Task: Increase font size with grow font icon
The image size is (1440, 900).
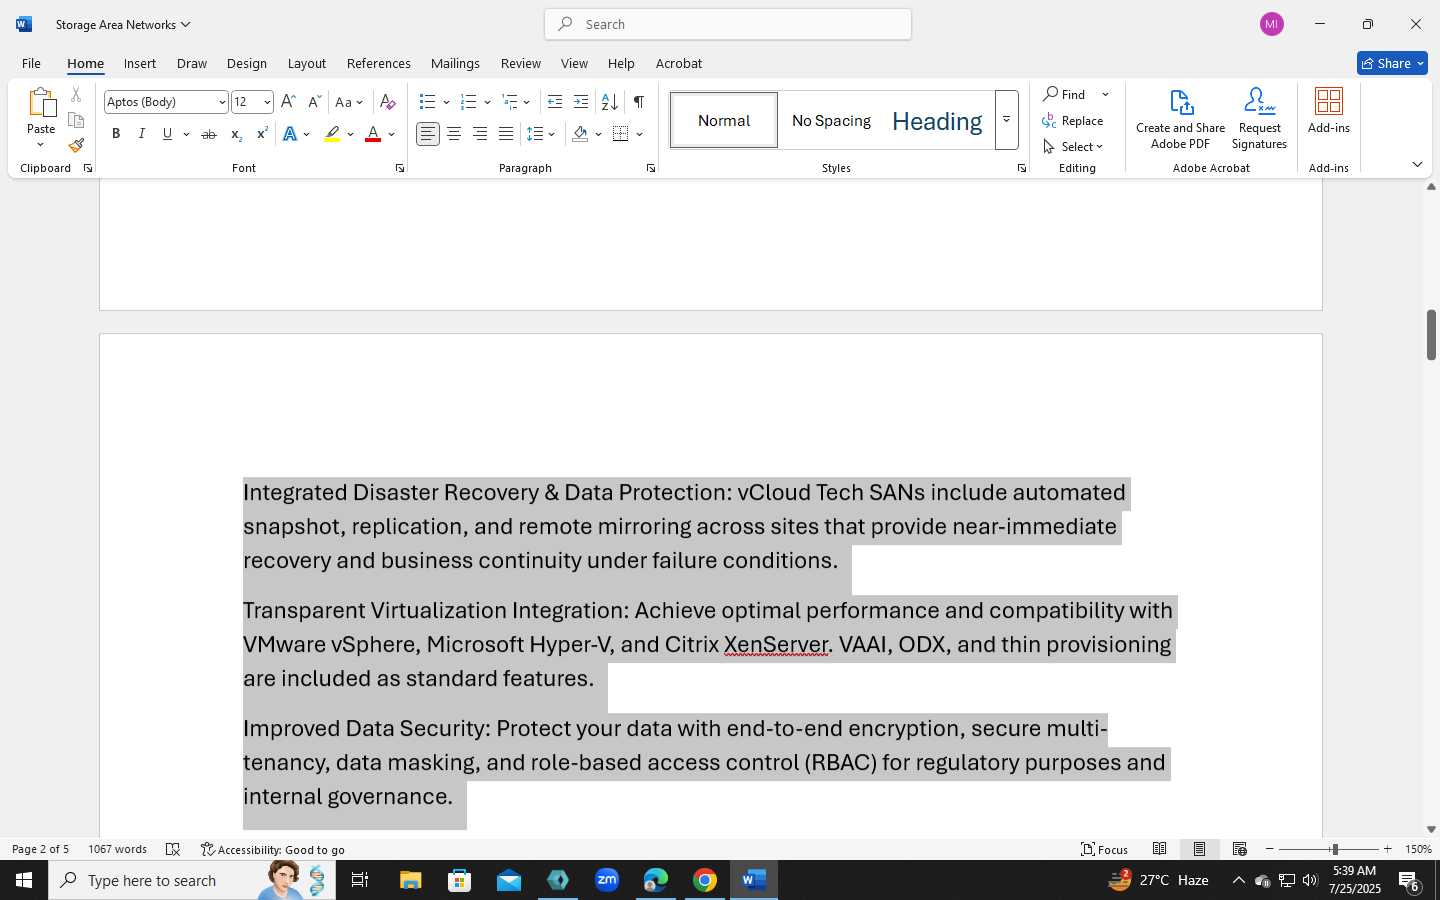Action: coord(288,102)
